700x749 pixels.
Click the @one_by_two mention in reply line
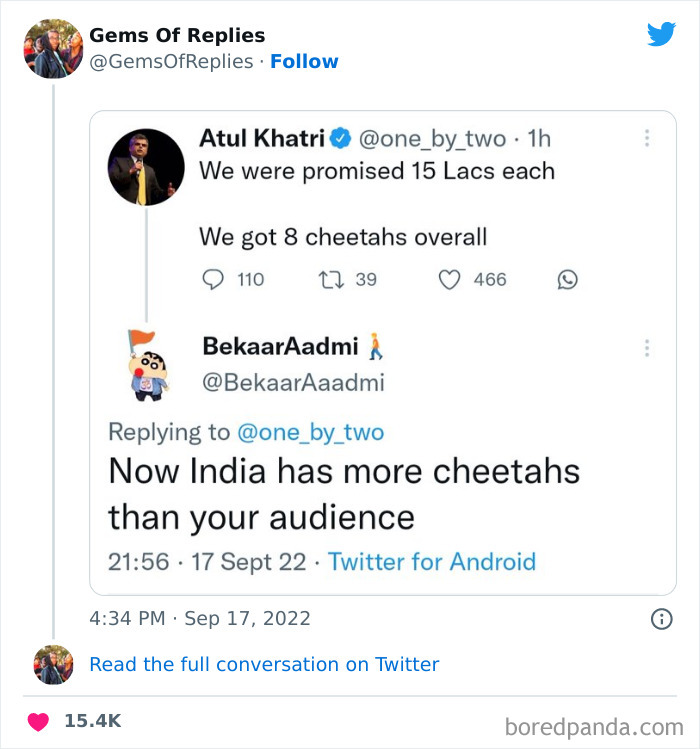click(x=310, y=432)
